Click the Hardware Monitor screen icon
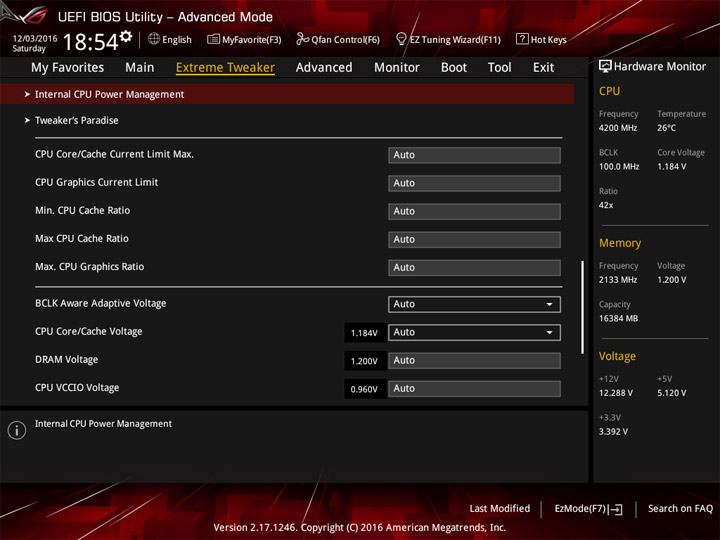720x540 pixels. [605, 67]
